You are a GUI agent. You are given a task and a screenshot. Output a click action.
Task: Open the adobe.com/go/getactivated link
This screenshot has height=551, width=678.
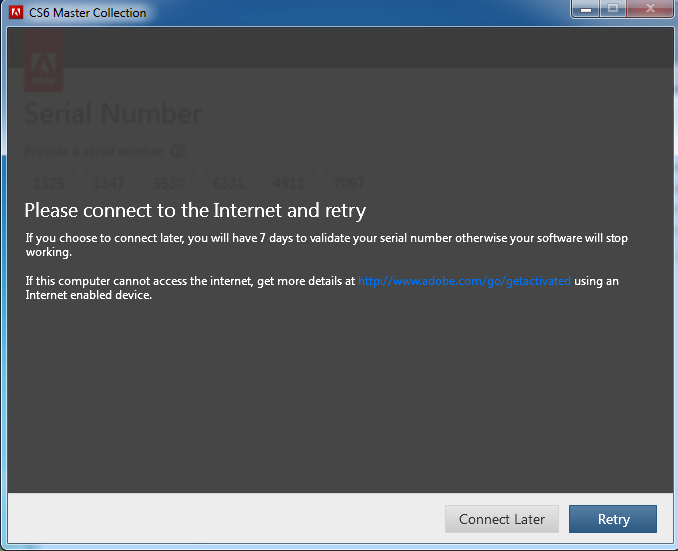click(x=464, y=281)
